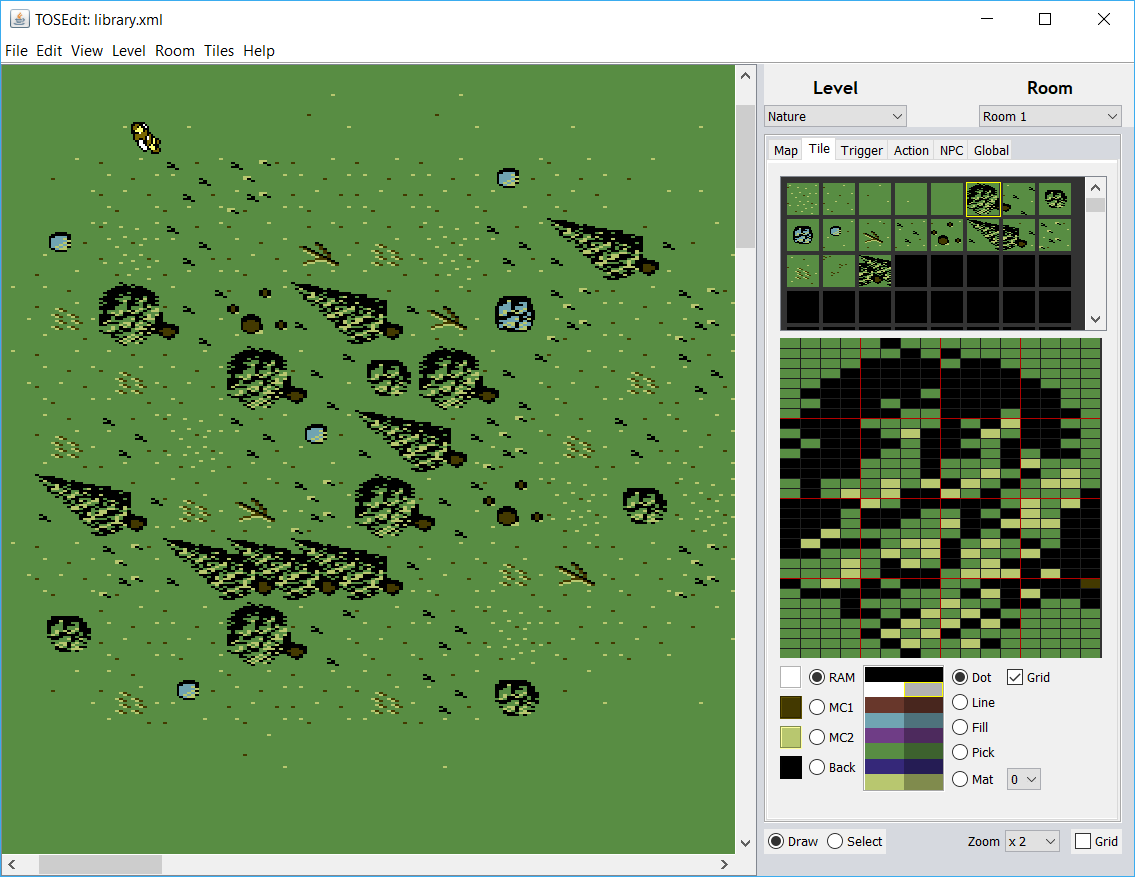Open the Mat value dropdown showing 0
The height and width of the screenshot is (877, 1135).
(x=1024, y=779)
